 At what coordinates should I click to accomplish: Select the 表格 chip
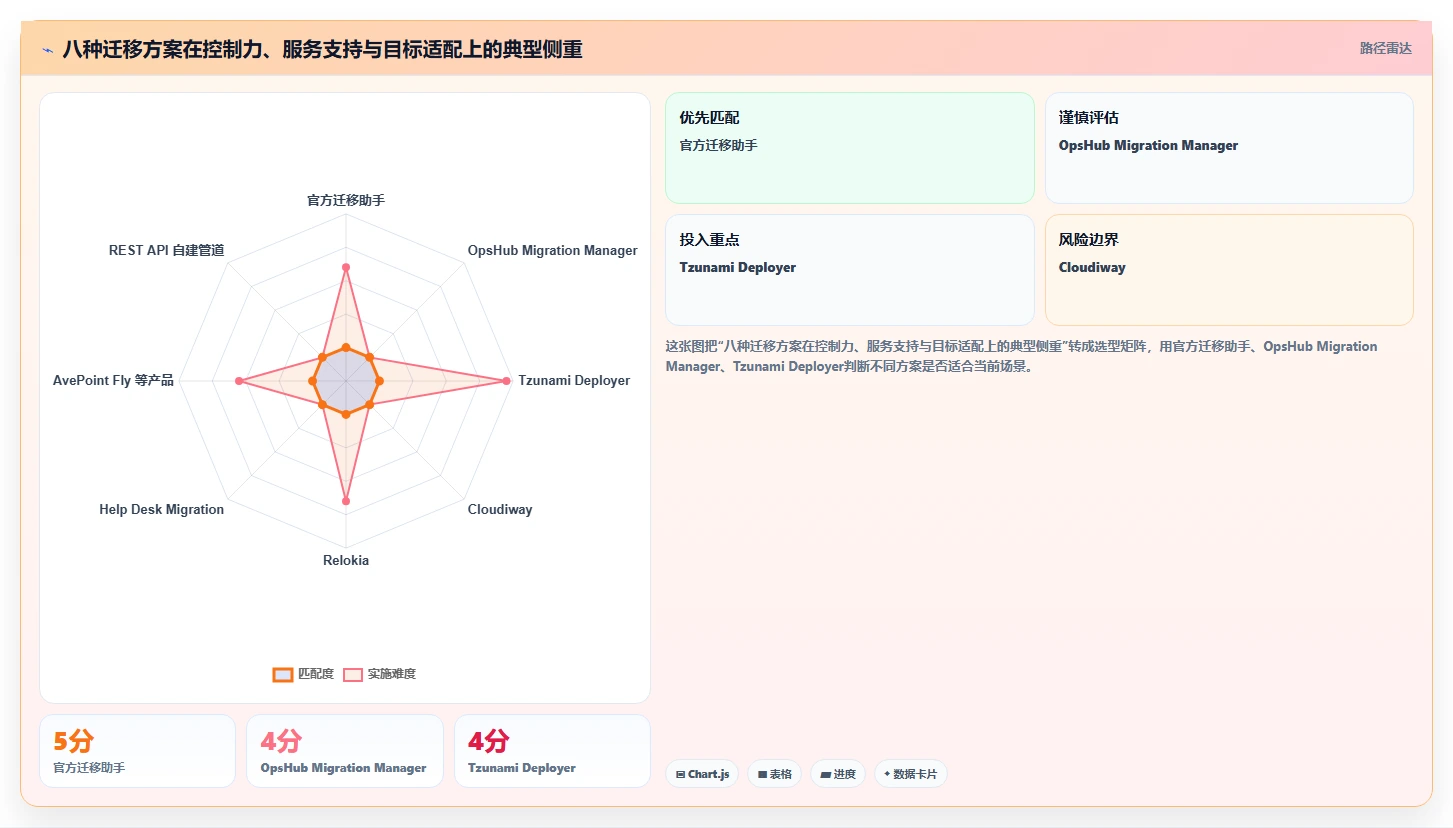click(x=774, y=774)
